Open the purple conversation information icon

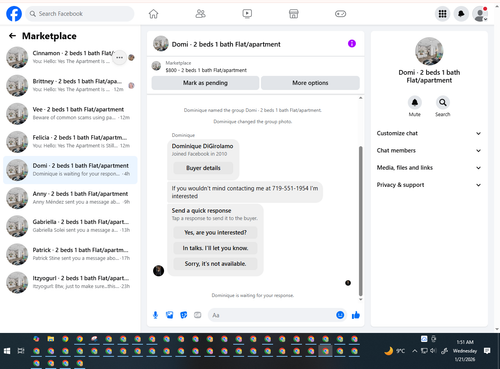click(352, 44)
